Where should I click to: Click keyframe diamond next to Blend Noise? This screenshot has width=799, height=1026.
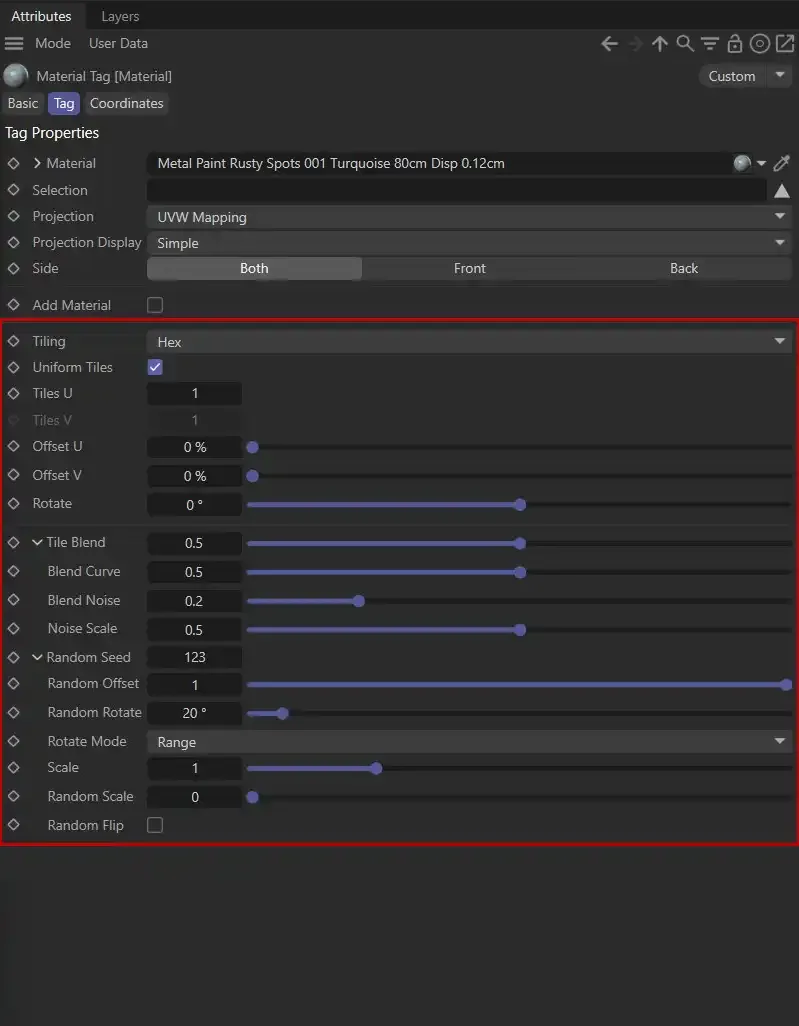[13, 600]
